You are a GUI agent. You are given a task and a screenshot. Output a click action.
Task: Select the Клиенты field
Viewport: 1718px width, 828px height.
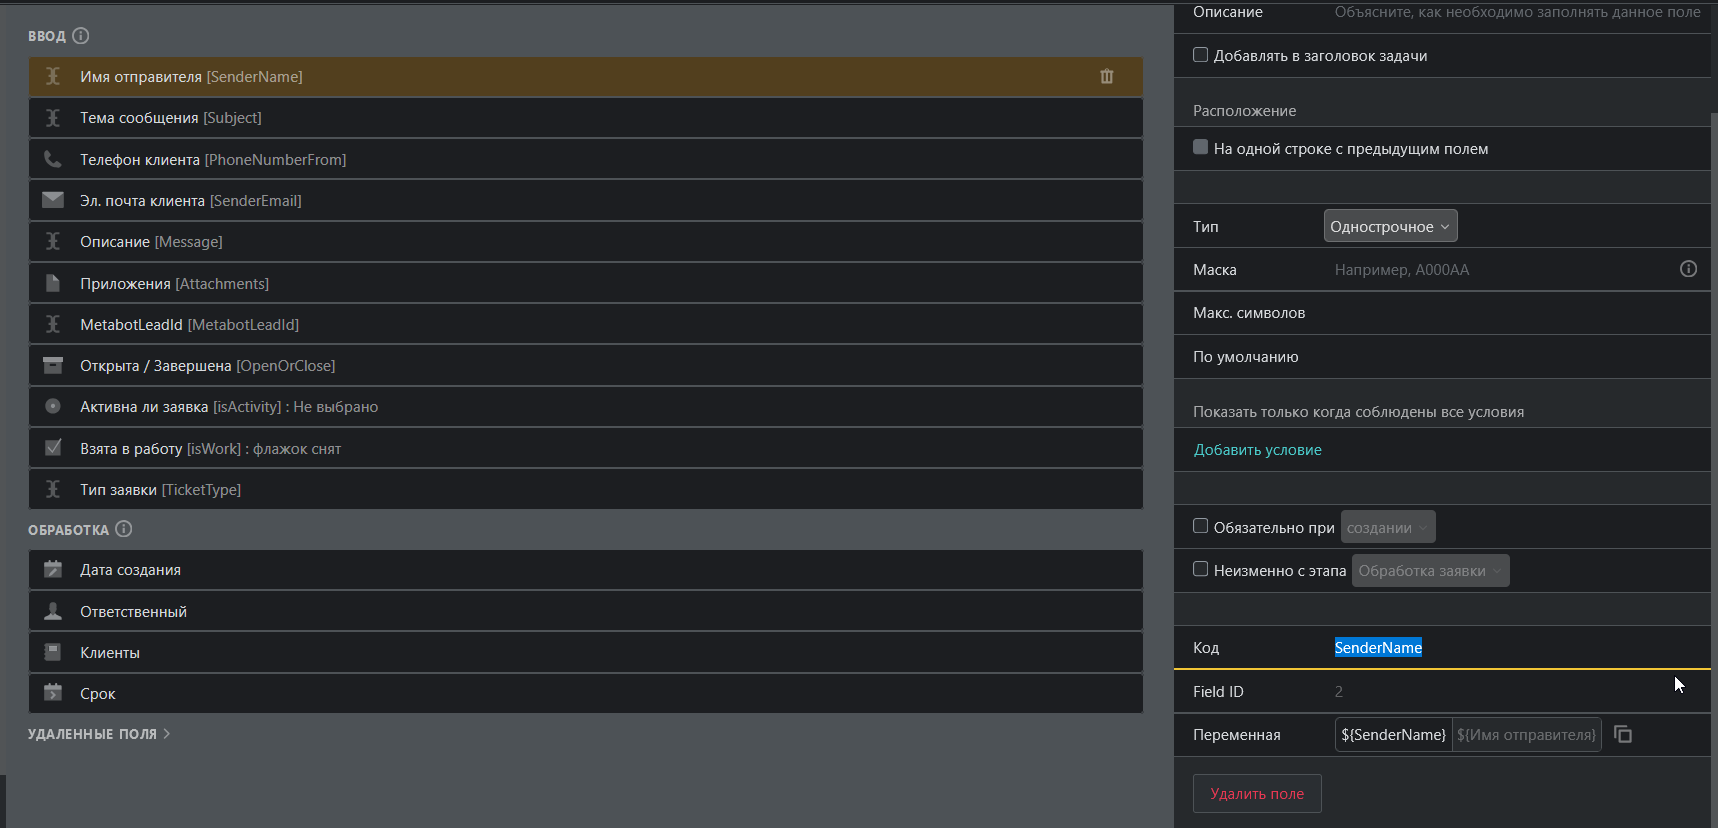coord(586,652)
